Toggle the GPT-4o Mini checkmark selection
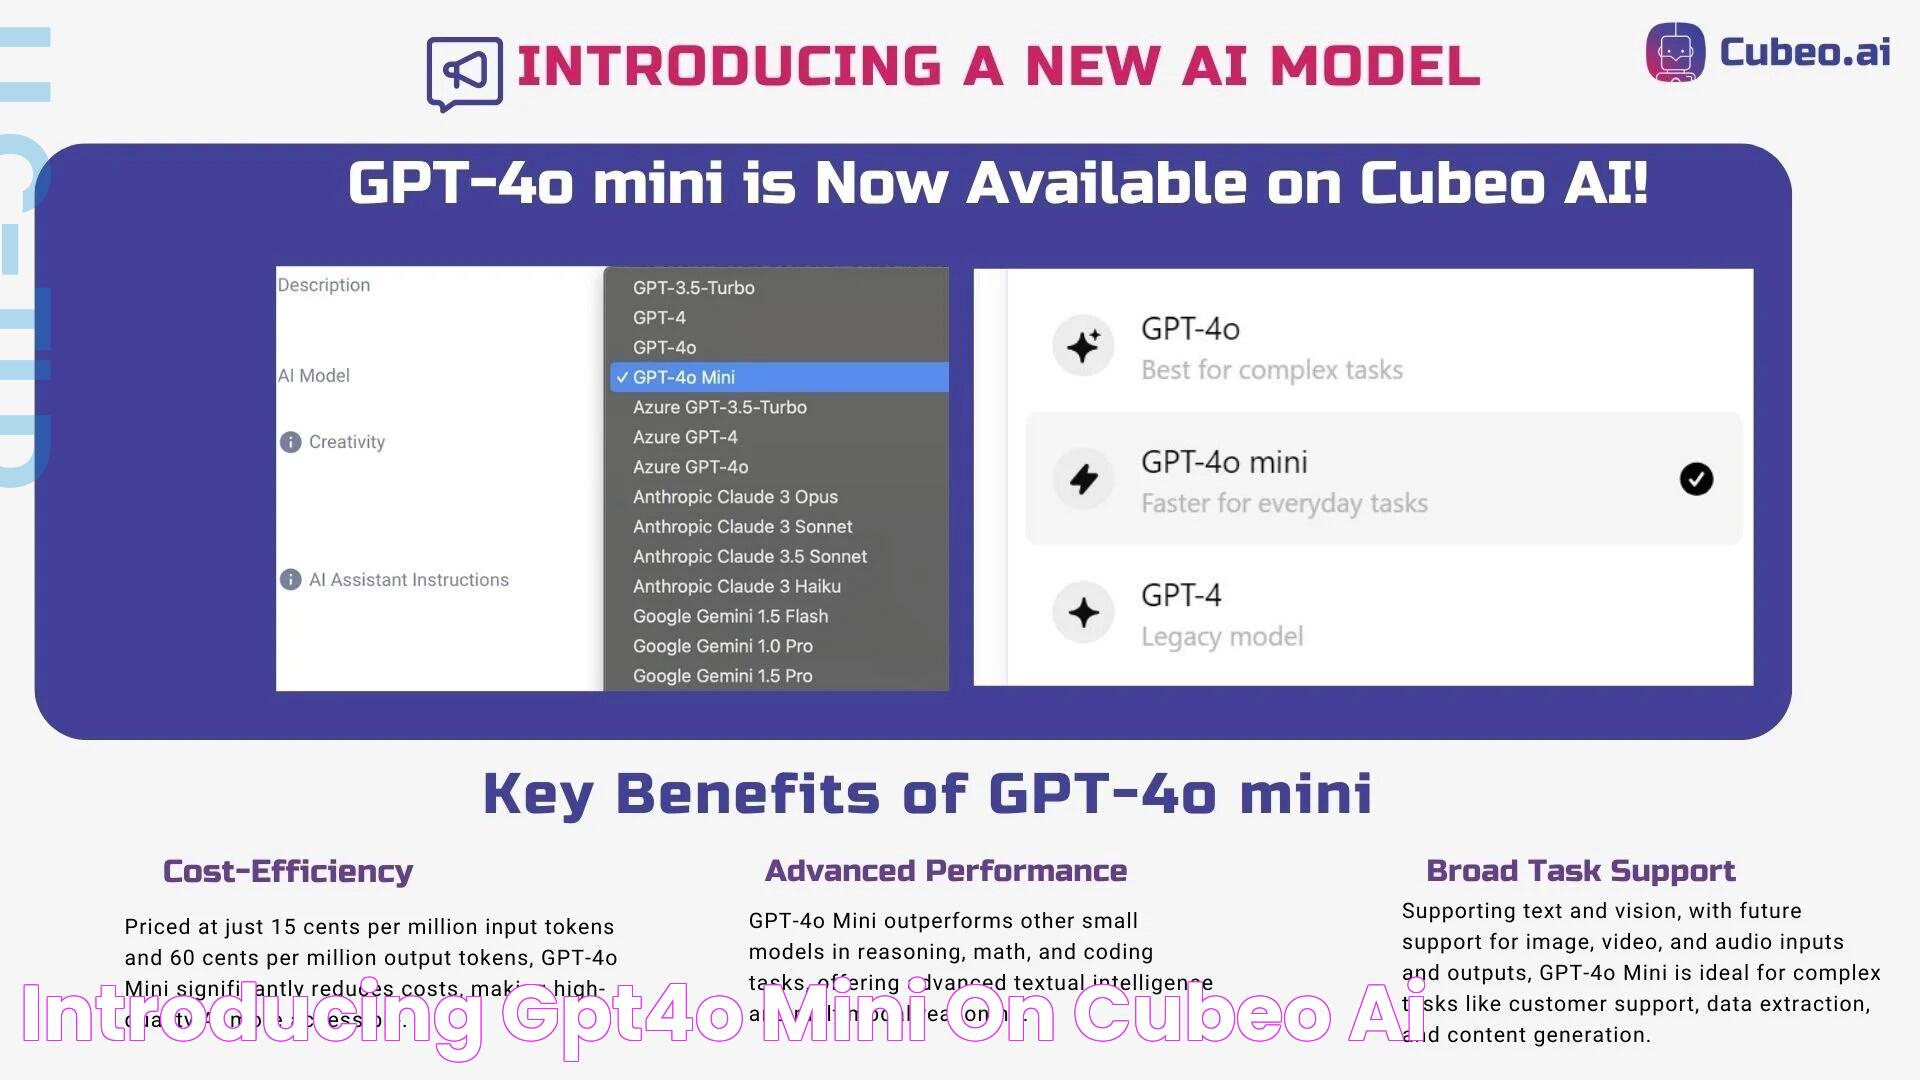The image size is (1920, 1080). [1696, 479]
